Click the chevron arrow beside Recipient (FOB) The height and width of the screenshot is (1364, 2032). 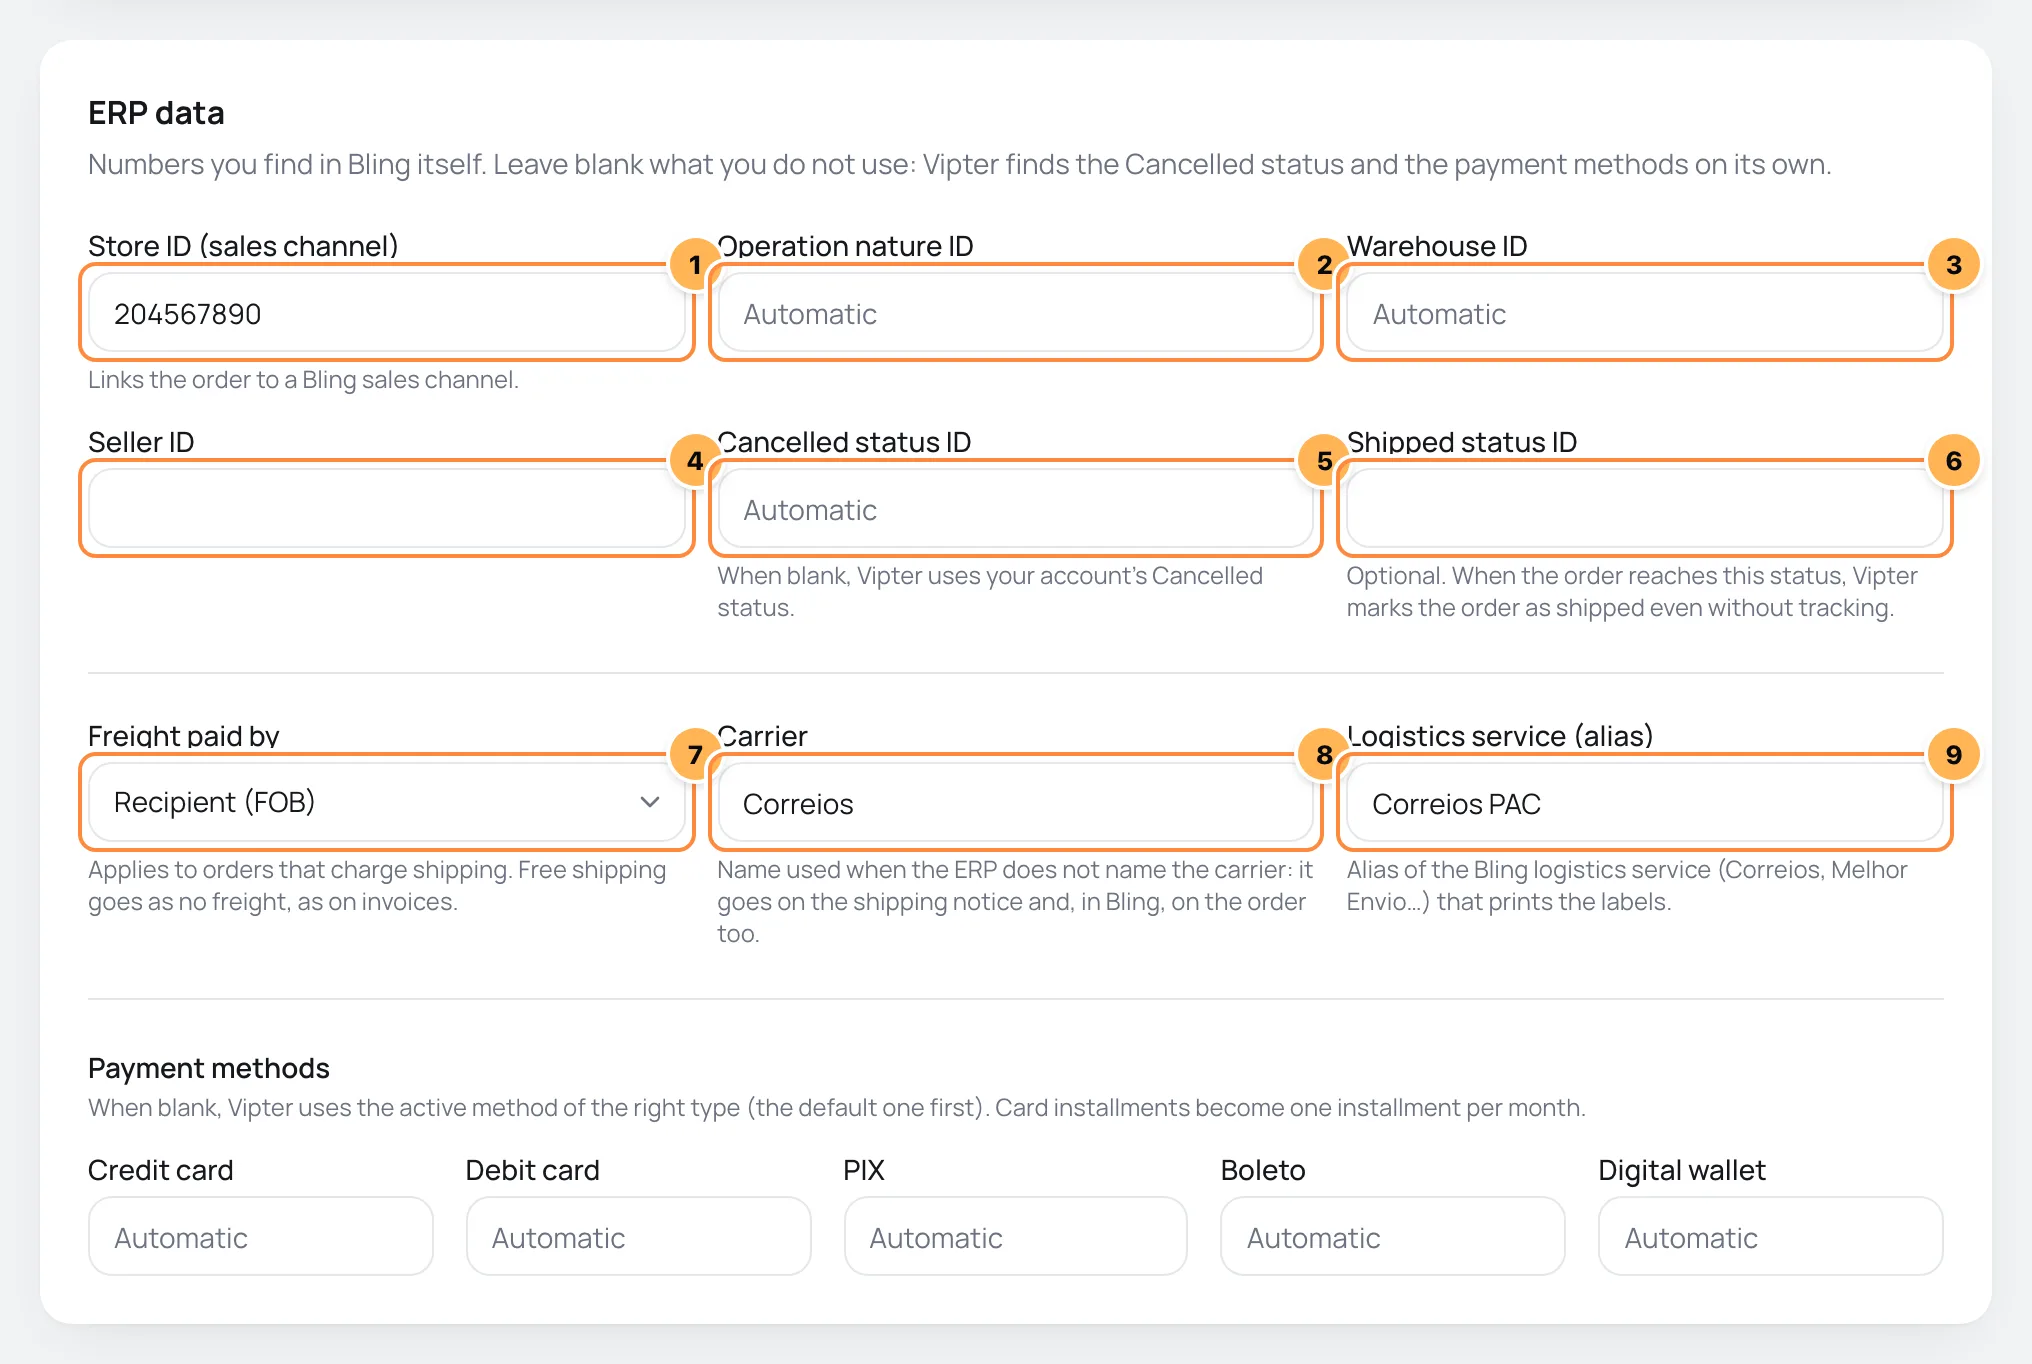point(650,802)
